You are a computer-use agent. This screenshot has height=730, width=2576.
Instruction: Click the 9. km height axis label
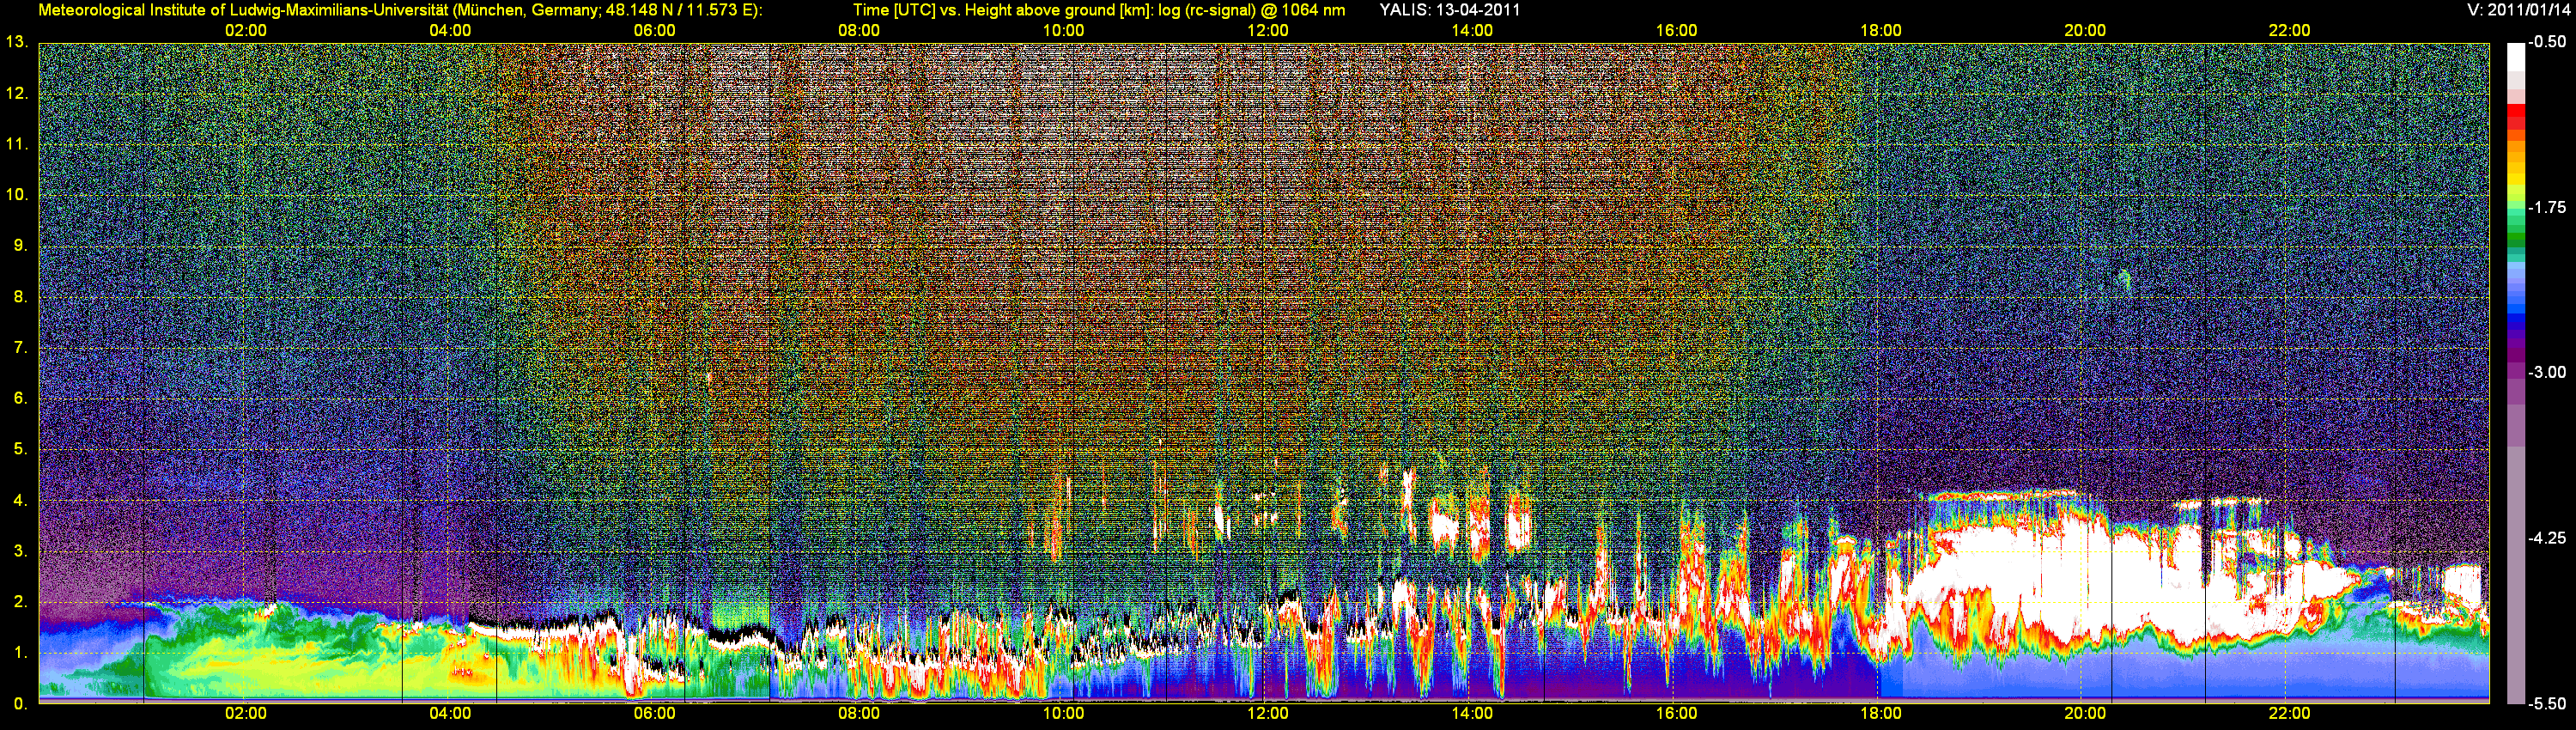point(21,246)
